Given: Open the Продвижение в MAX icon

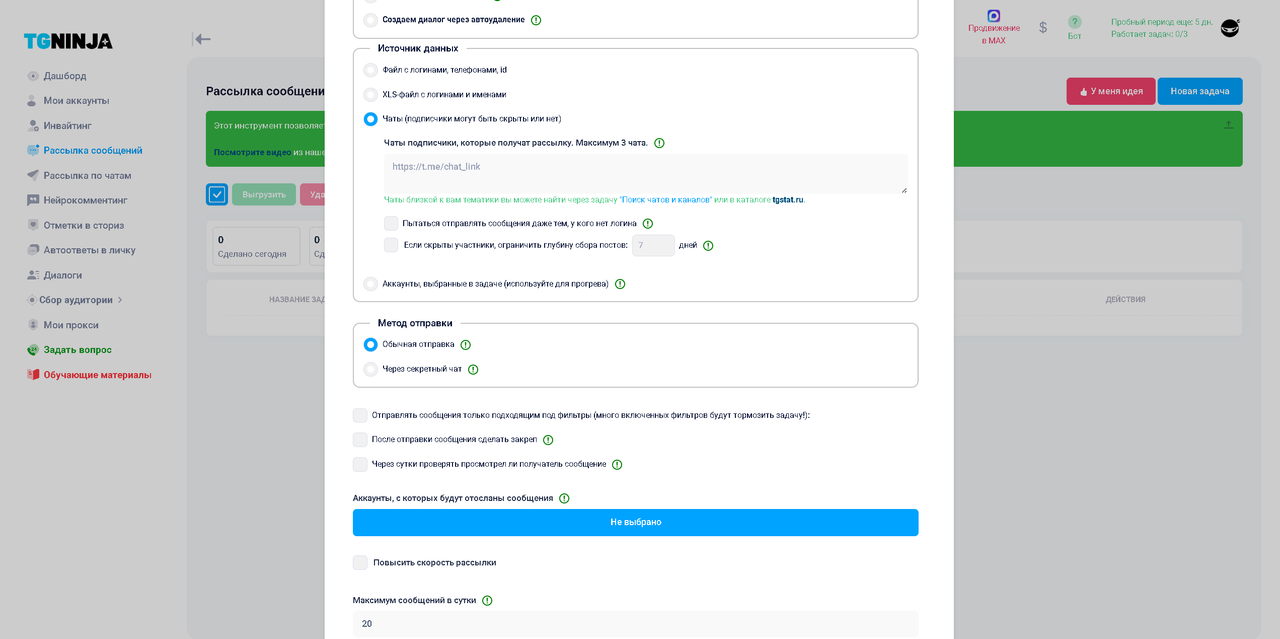Looking at the screenshot, I should coord(993,16).
